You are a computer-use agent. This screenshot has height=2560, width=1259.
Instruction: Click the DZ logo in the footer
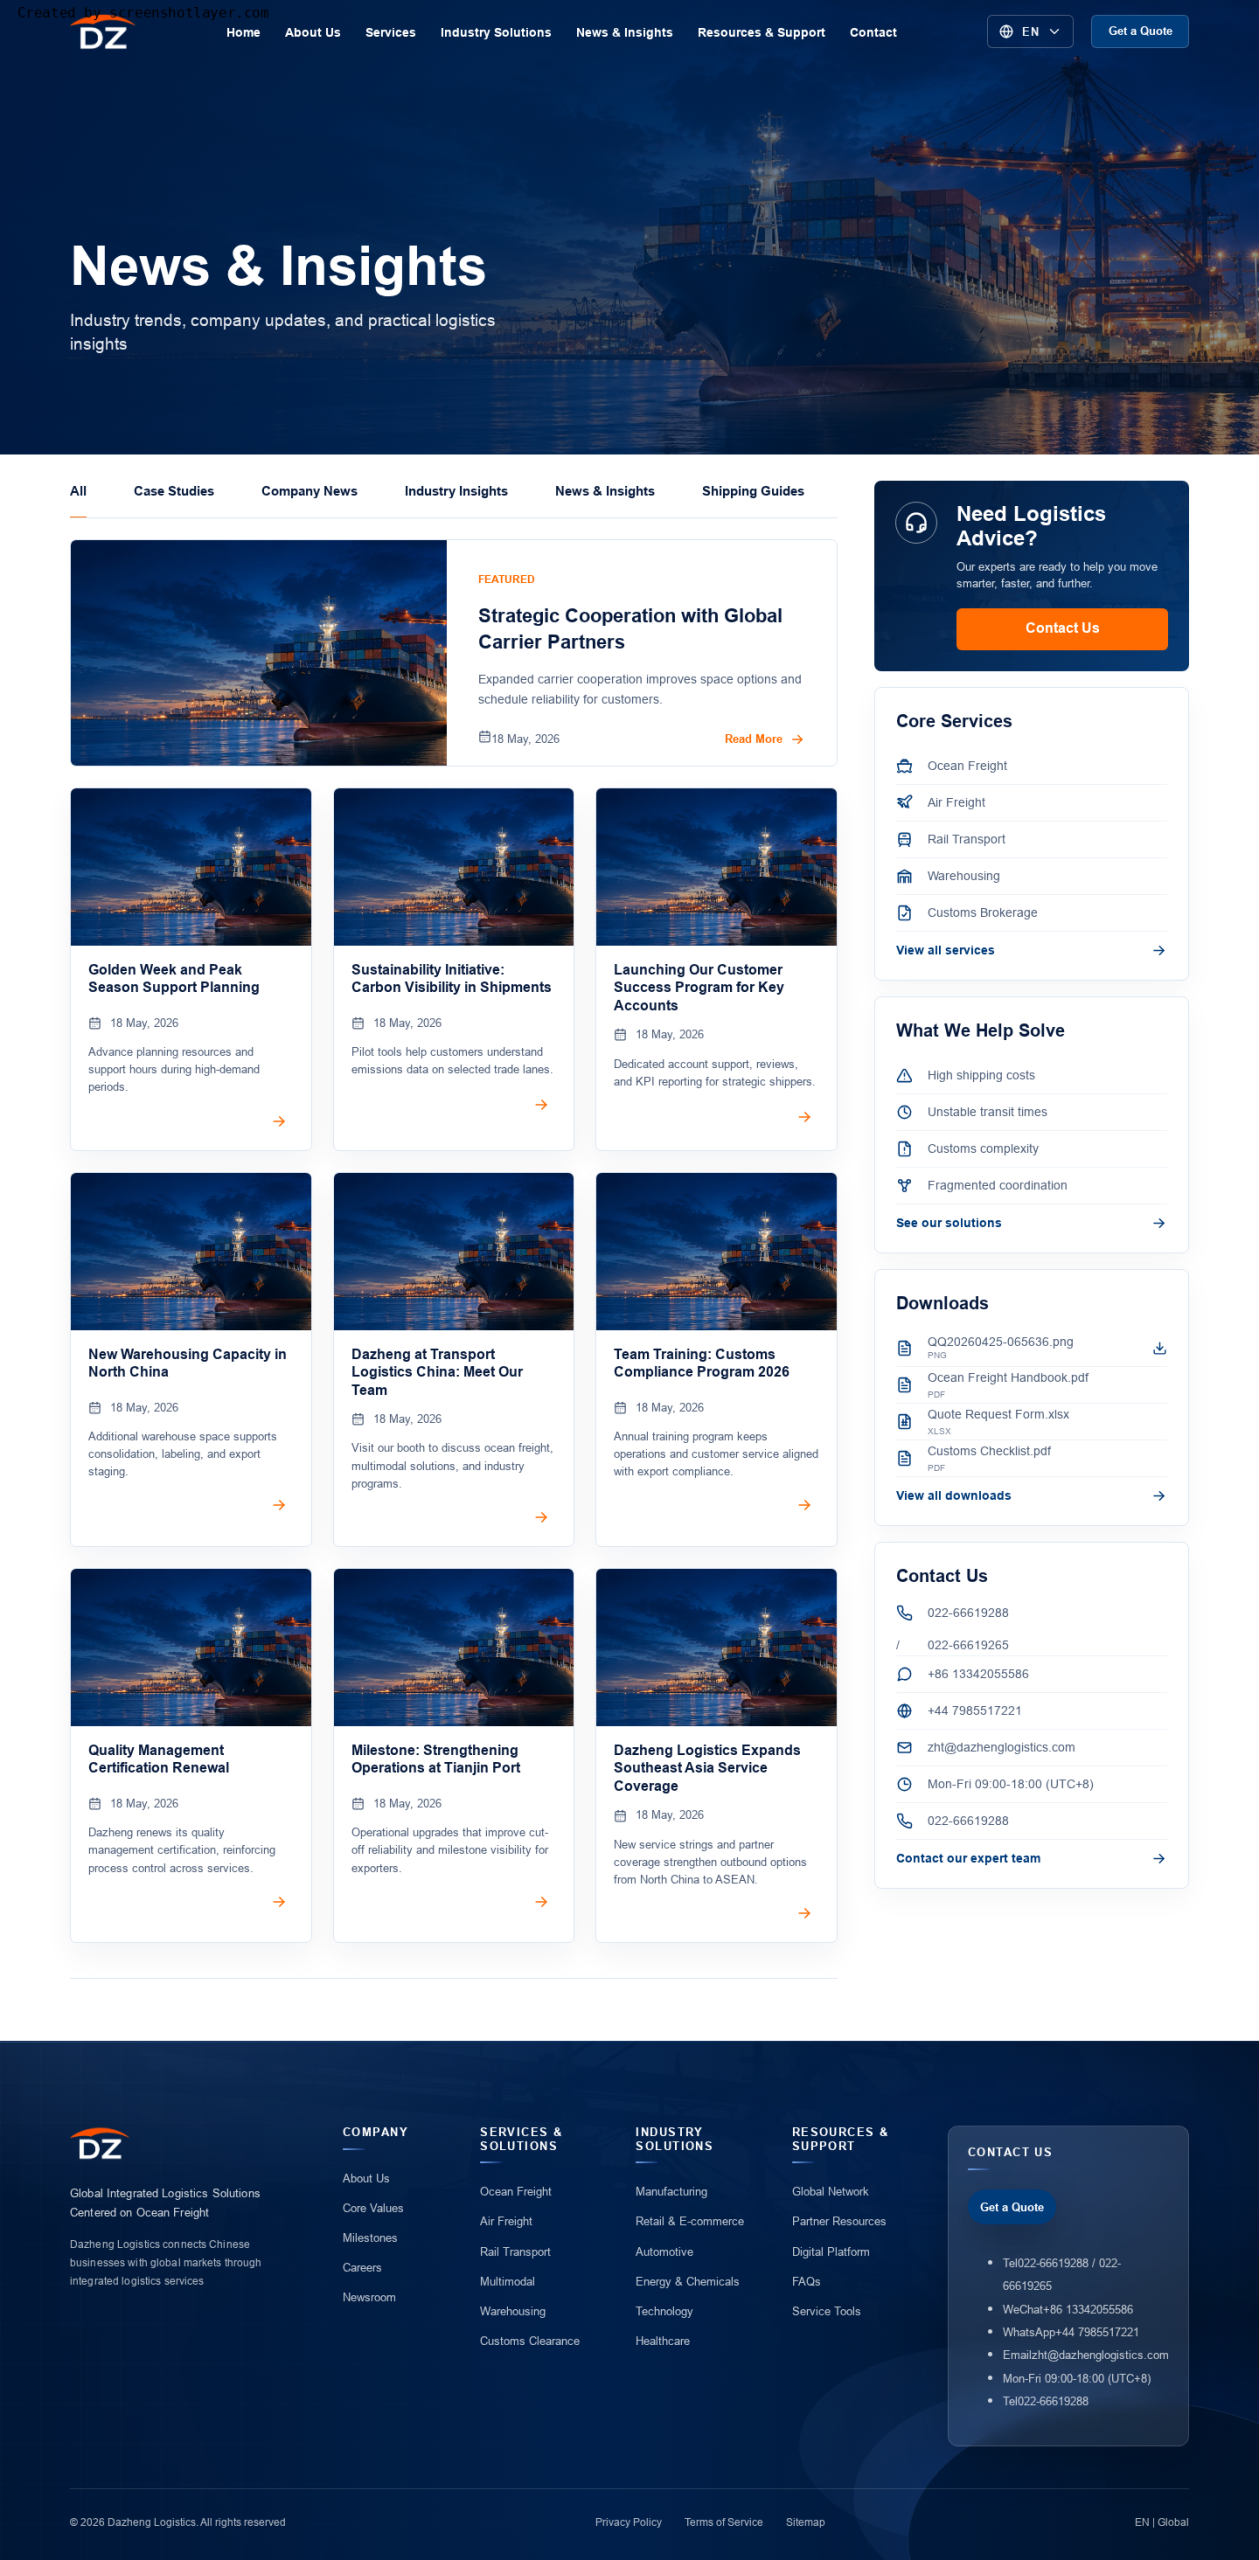pyautogui.click(x=100, y=2145)
